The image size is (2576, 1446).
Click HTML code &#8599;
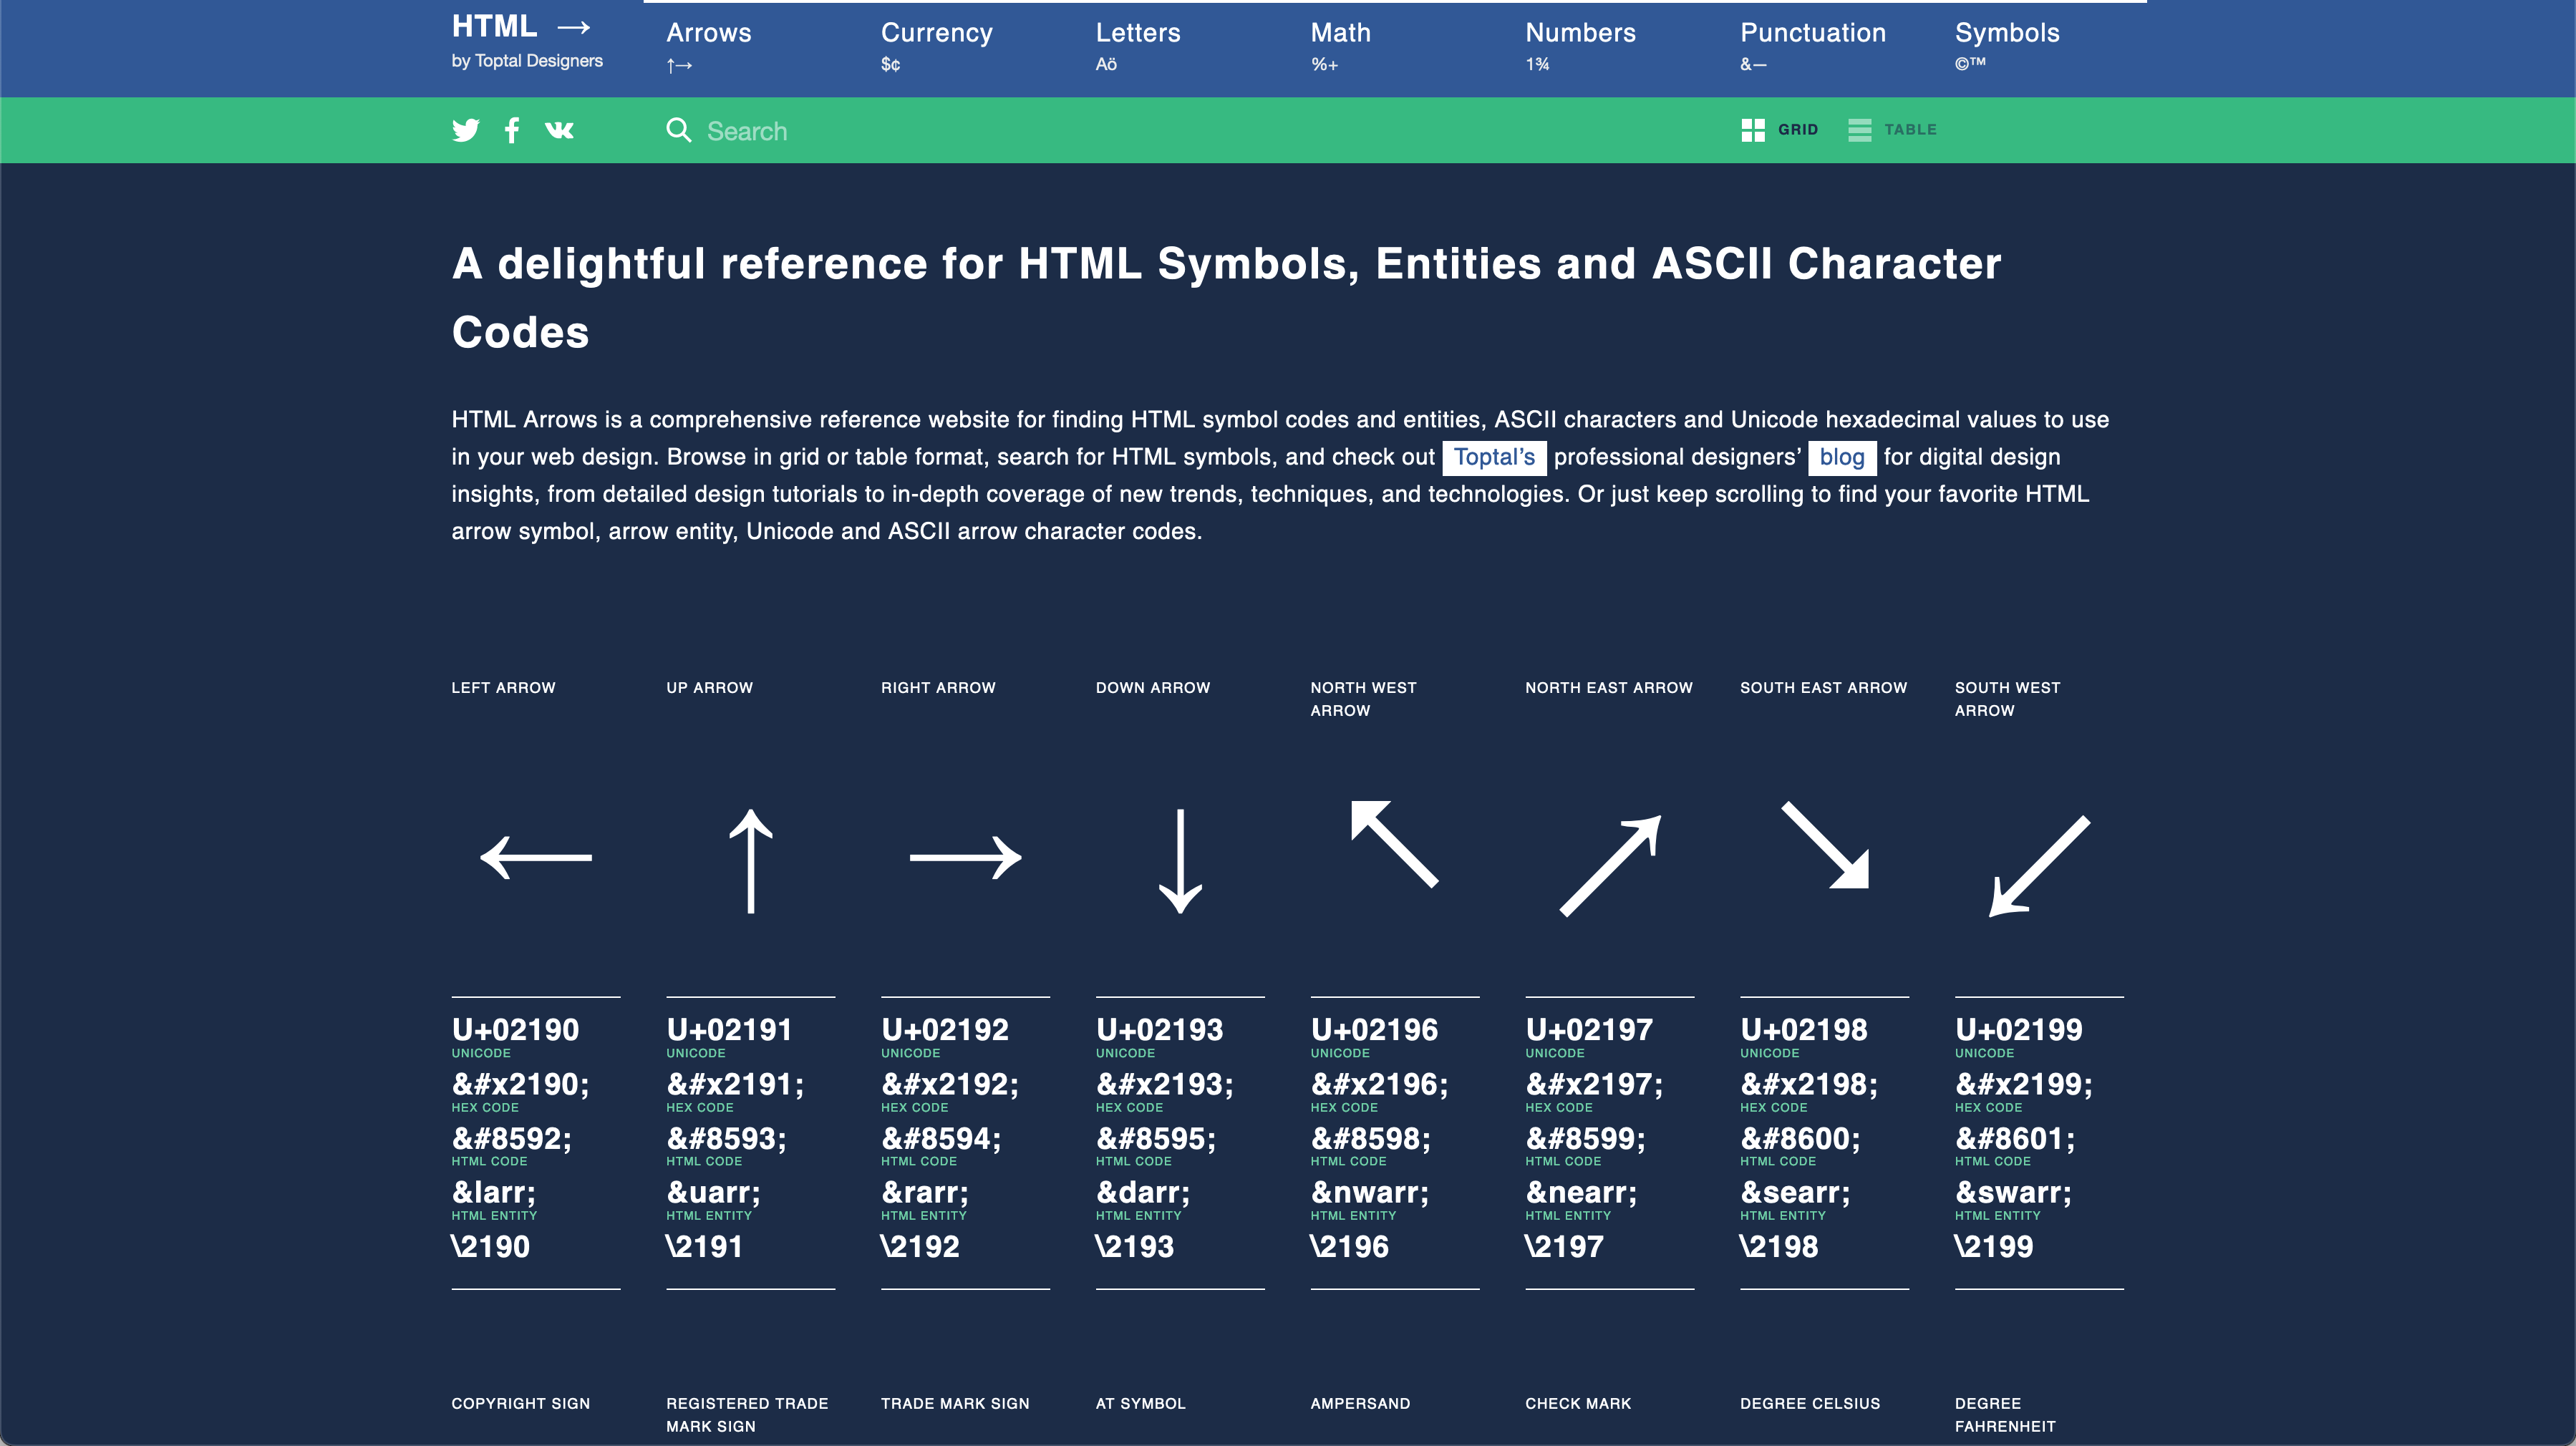pos(1585,1139)
